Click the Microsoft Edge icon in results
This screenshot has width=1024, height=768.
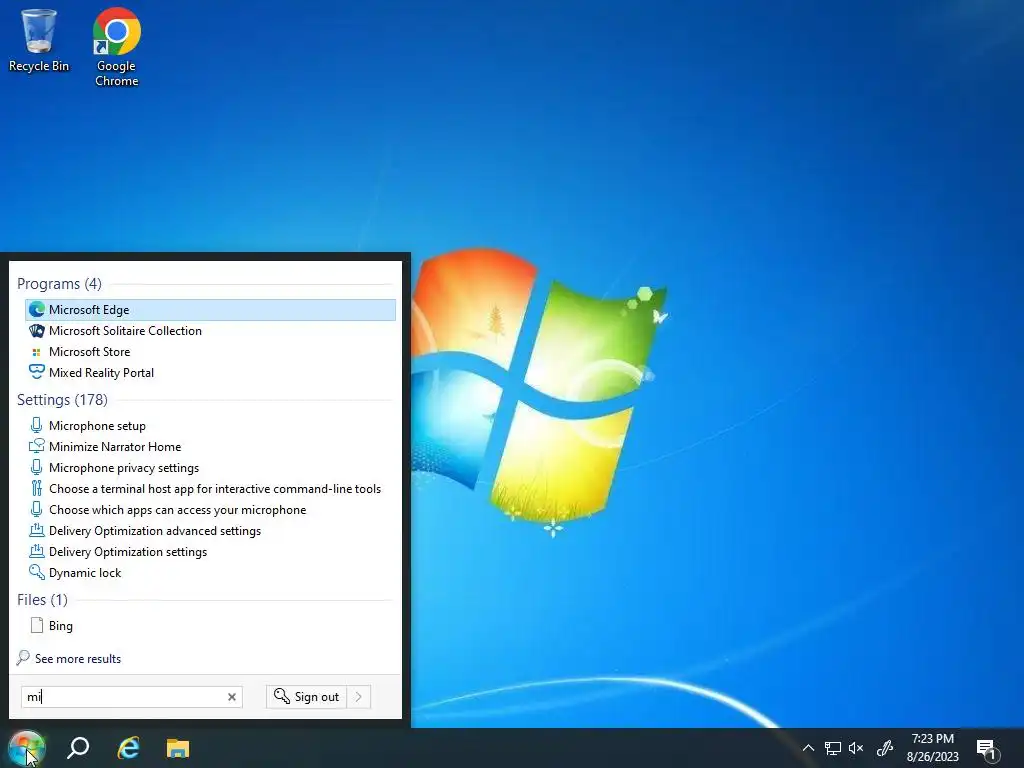pos(37,310)
